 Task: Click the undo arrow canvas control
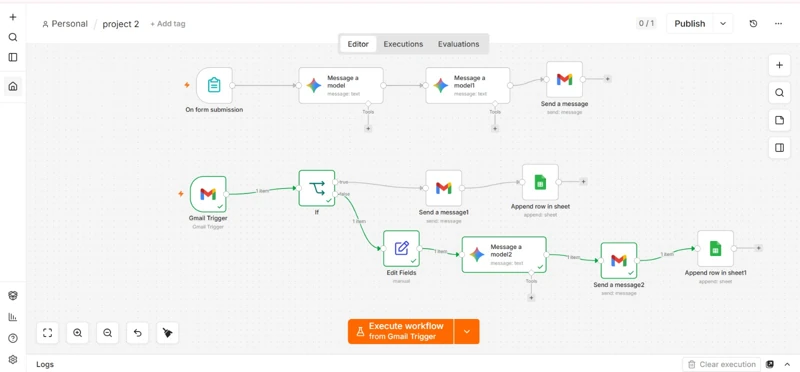137,333
